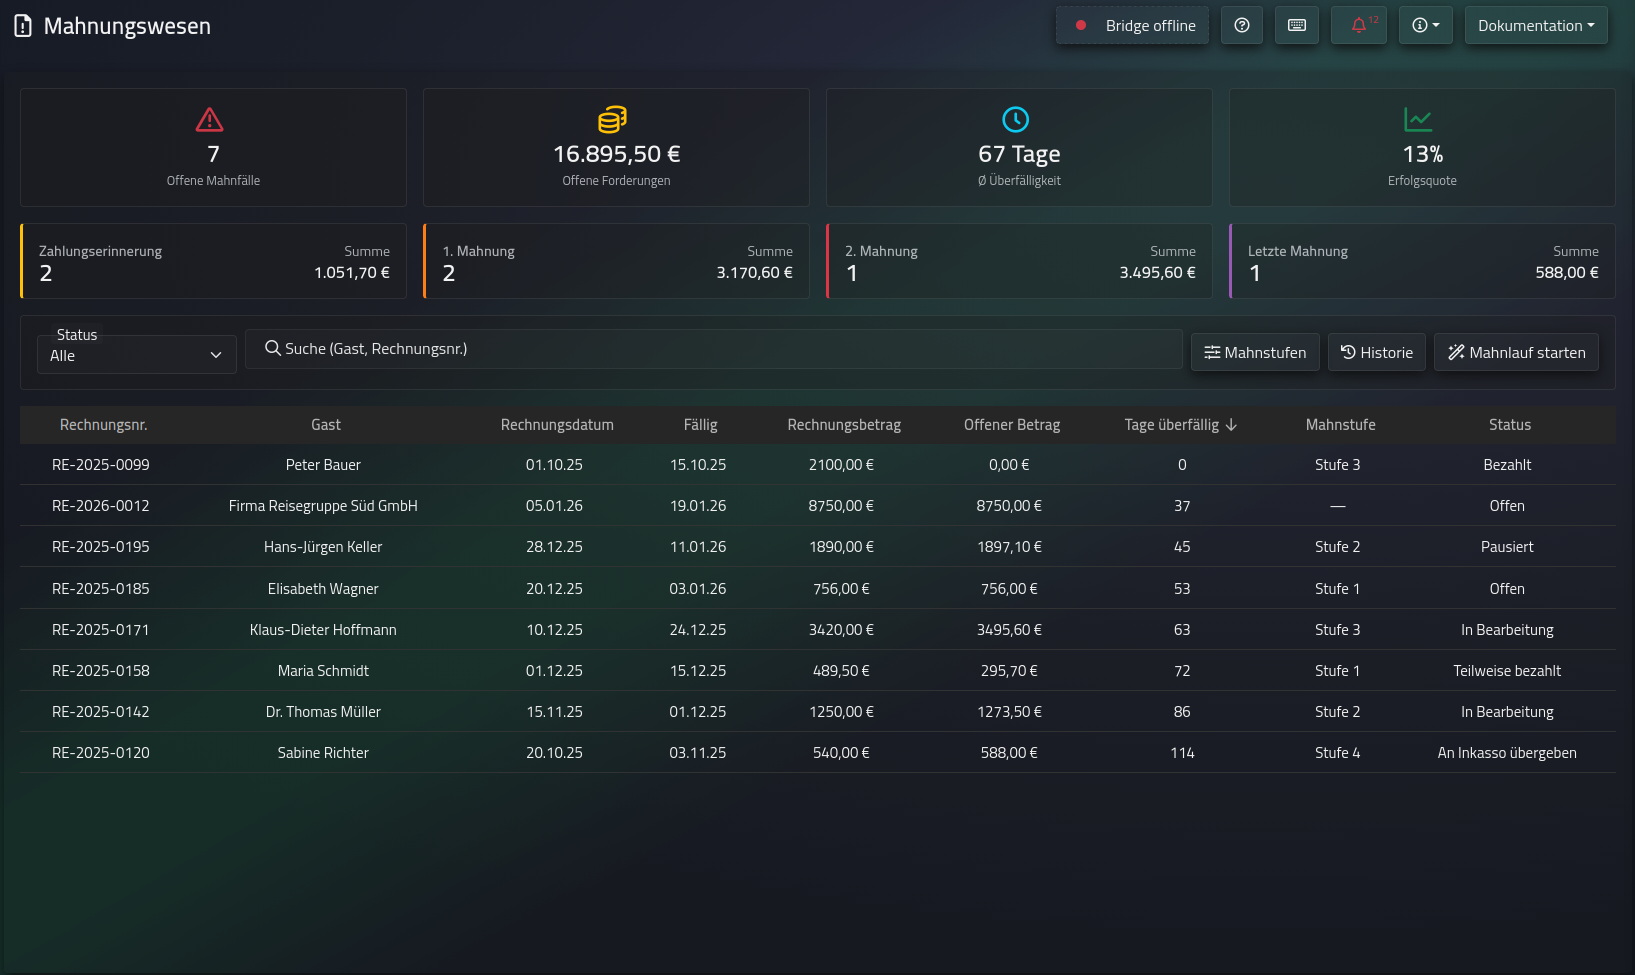Viewport: 1635px width, 975px height.
Task: Click the magnifier icon in search box
Action: 272,348
